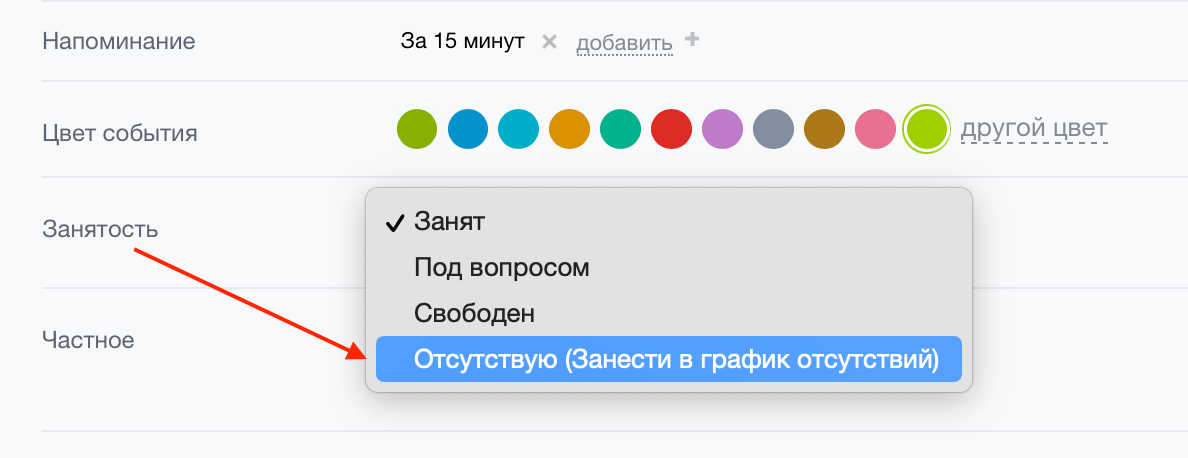Image resolution: width=1188 pixels, height=458 pixels.
Task: Pick the olive green event color
Action: [x=417, y=129]
